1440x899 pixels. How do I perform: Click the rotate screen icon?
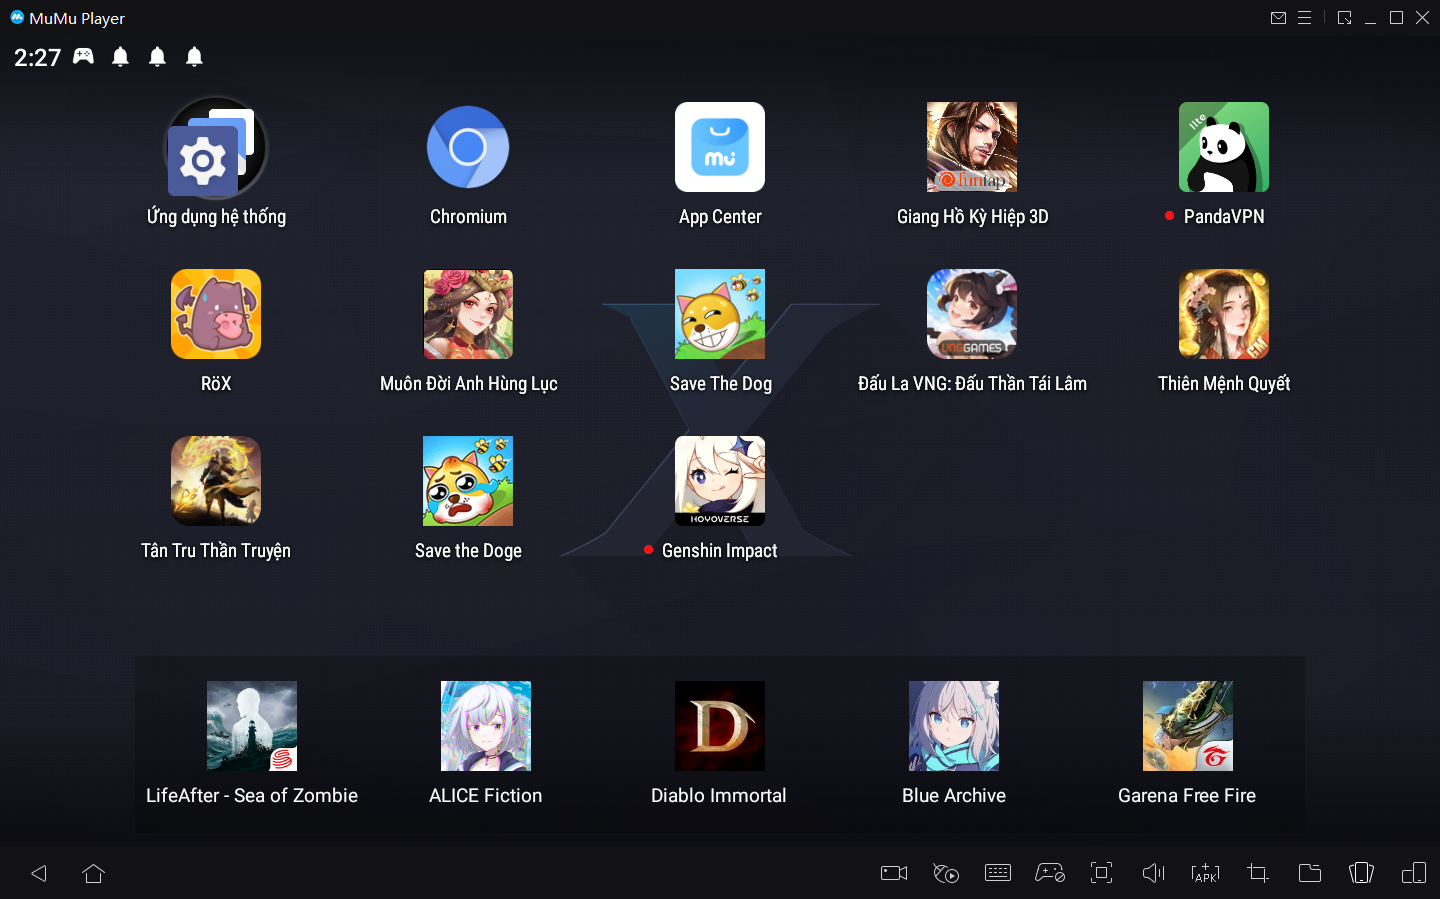(x=1361, y=873)
